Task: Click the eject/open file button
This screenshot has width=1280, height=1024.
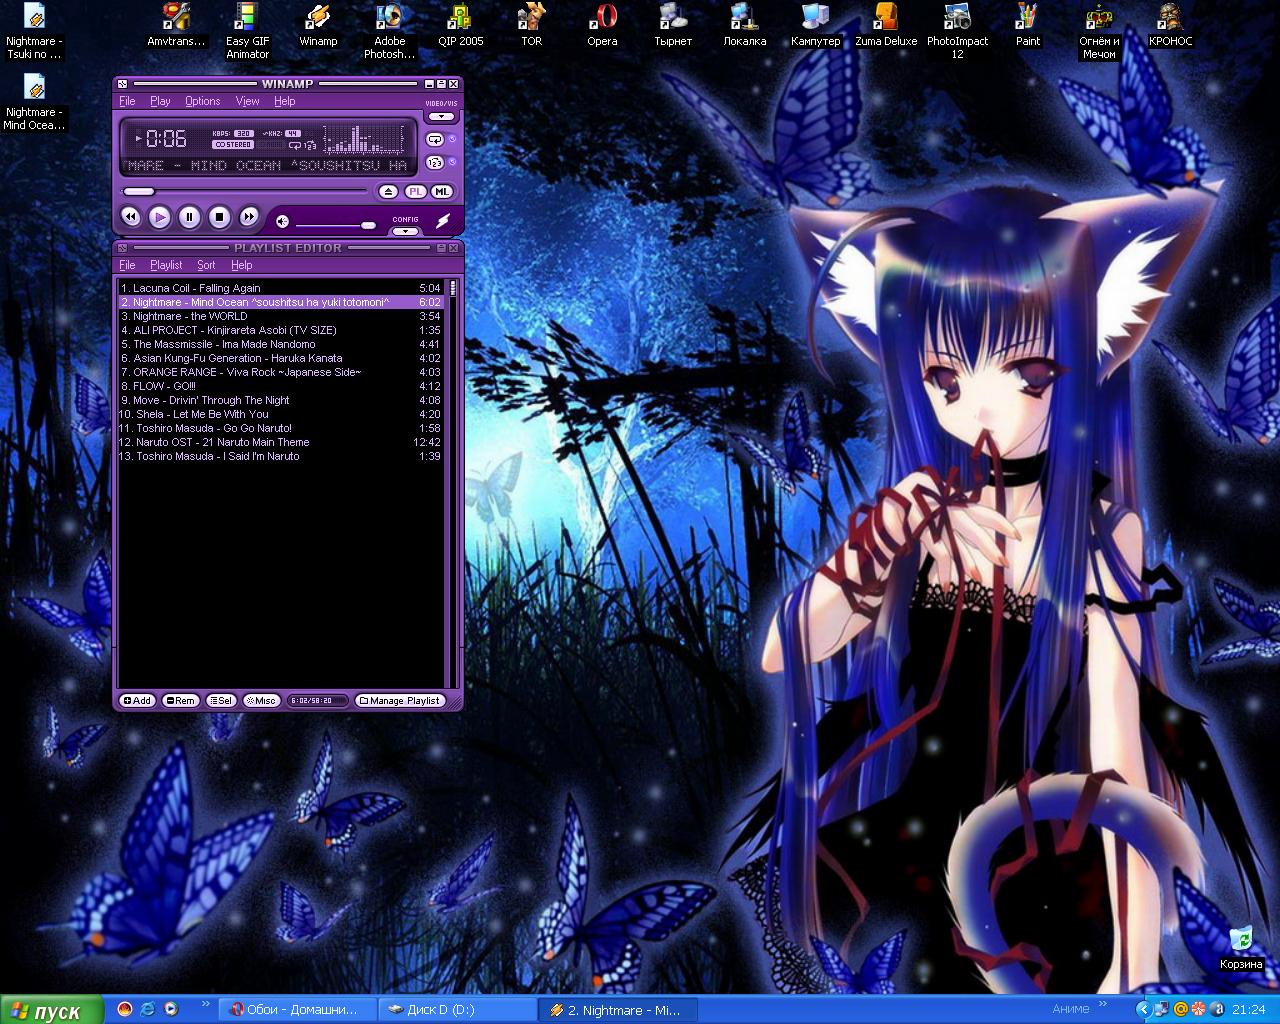Action: 388,192
